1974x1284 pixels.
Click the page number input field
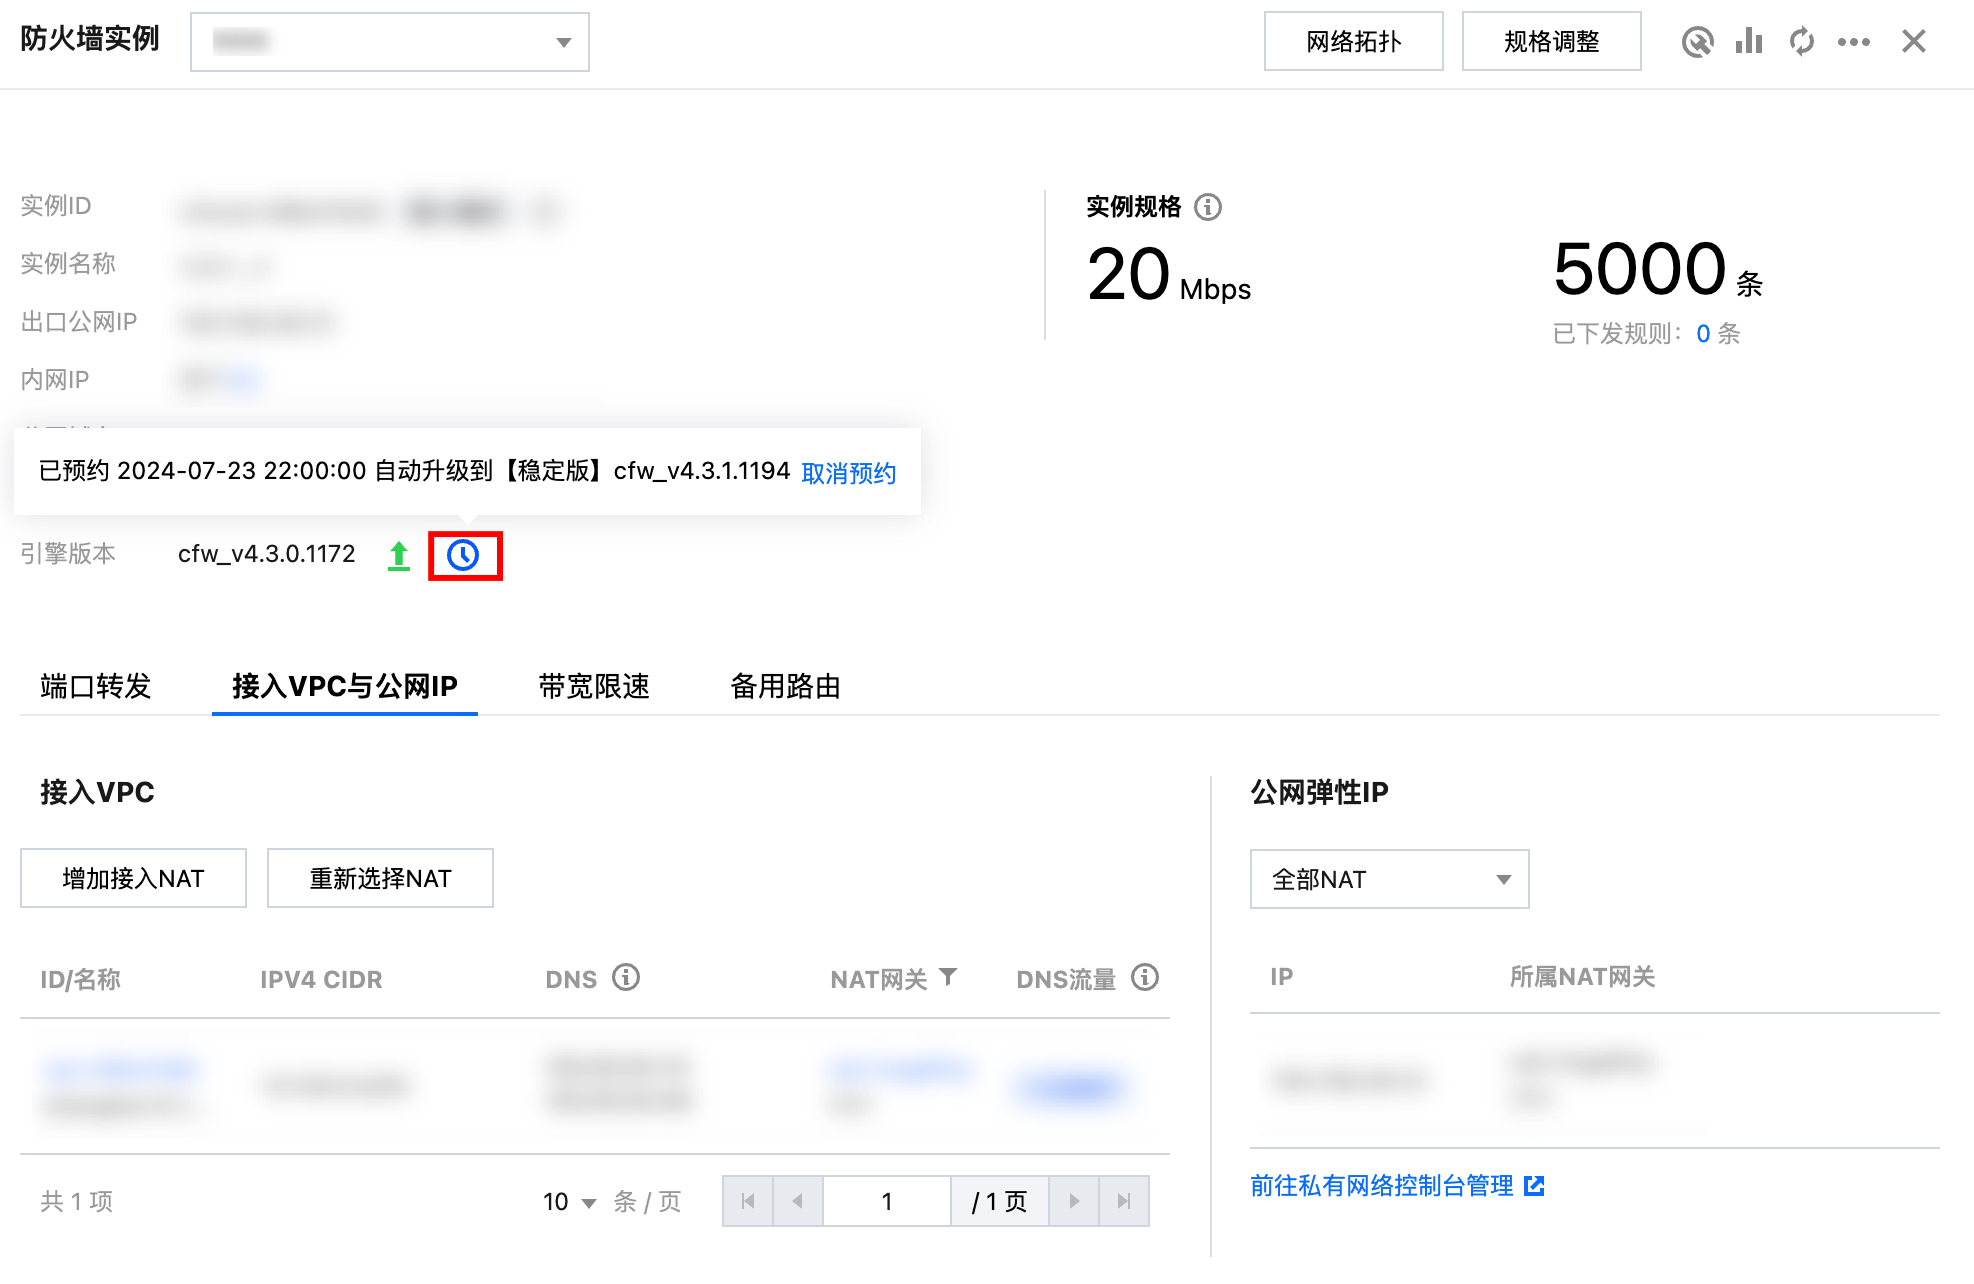pos(886,1201)
